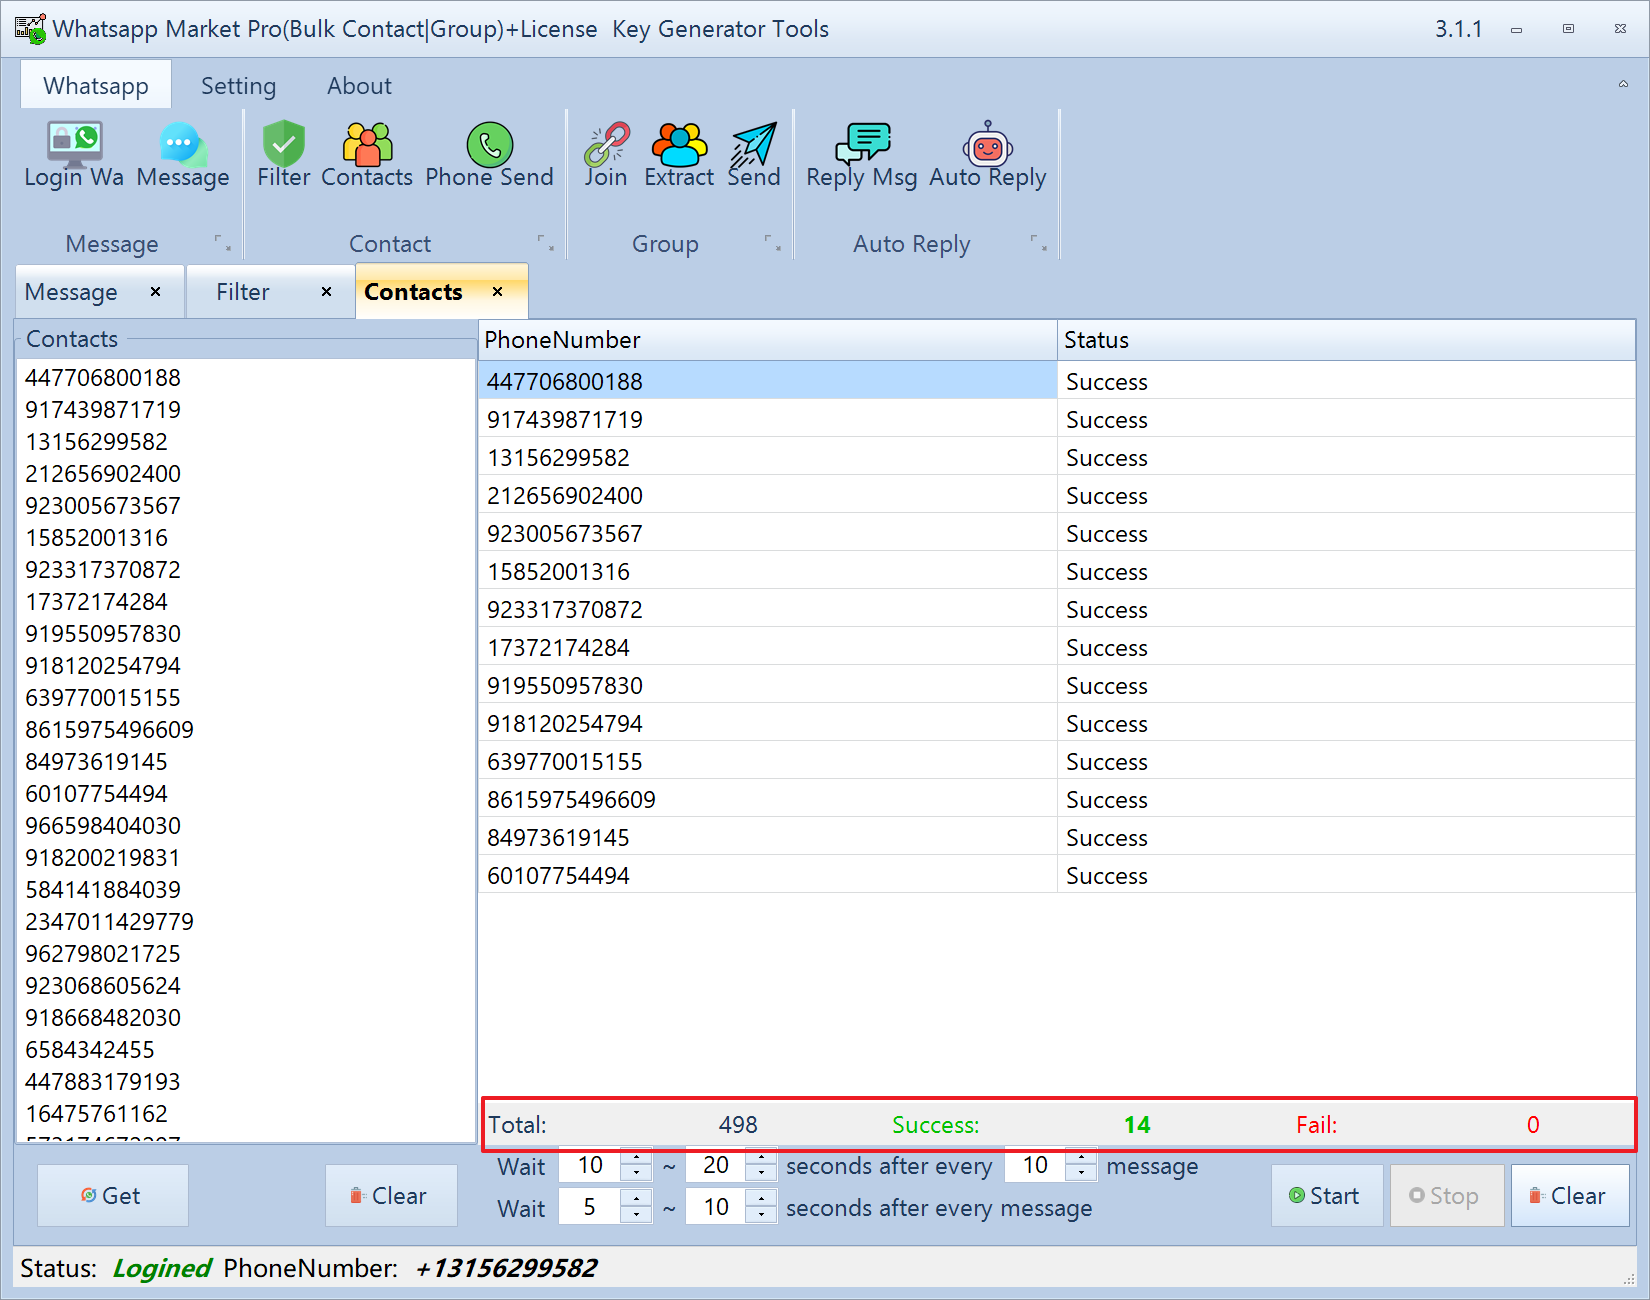
Task: Clear the contacts list on left
Action: pyautogui.click(x=391, y=1195)
